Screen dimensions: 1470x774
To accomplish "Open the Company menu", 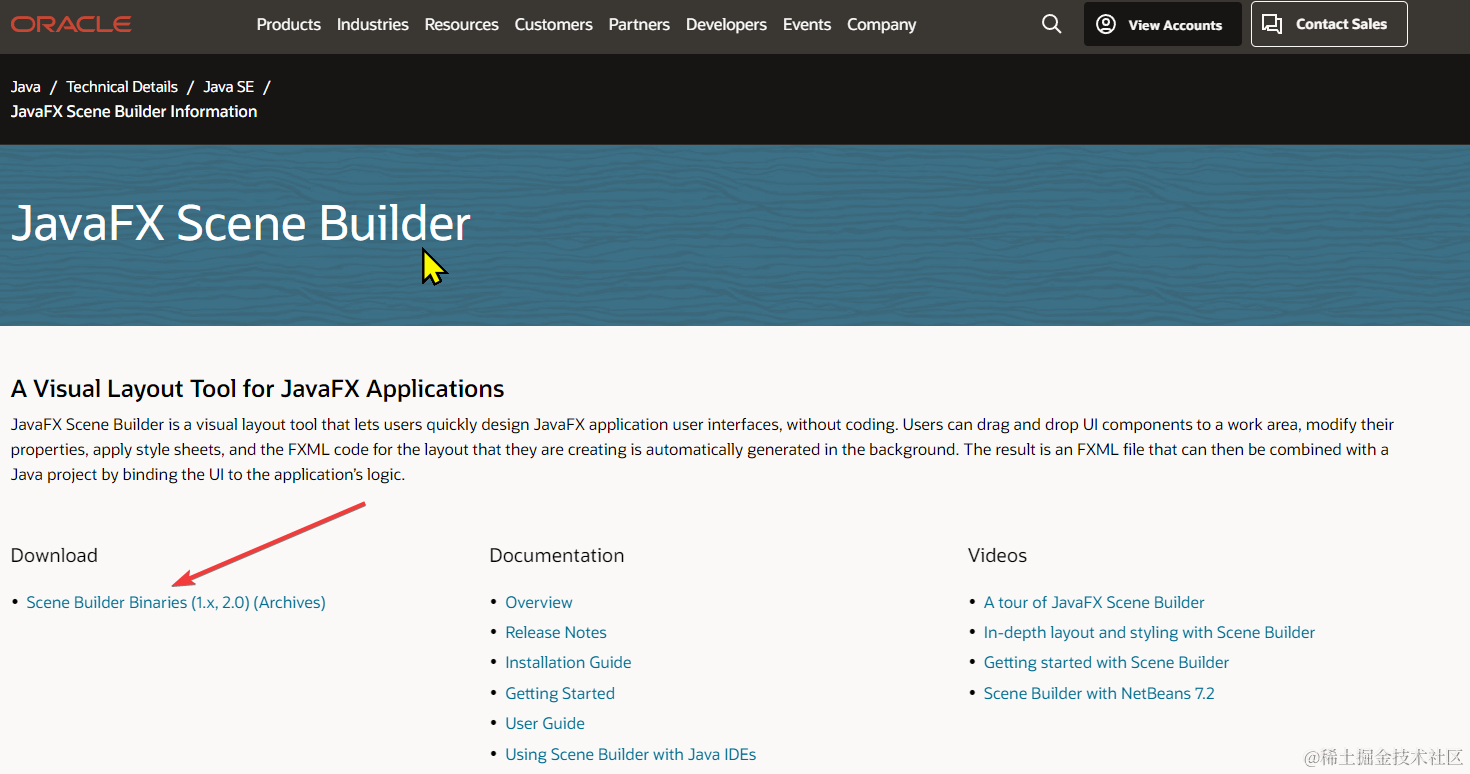I will pos(881,24).
